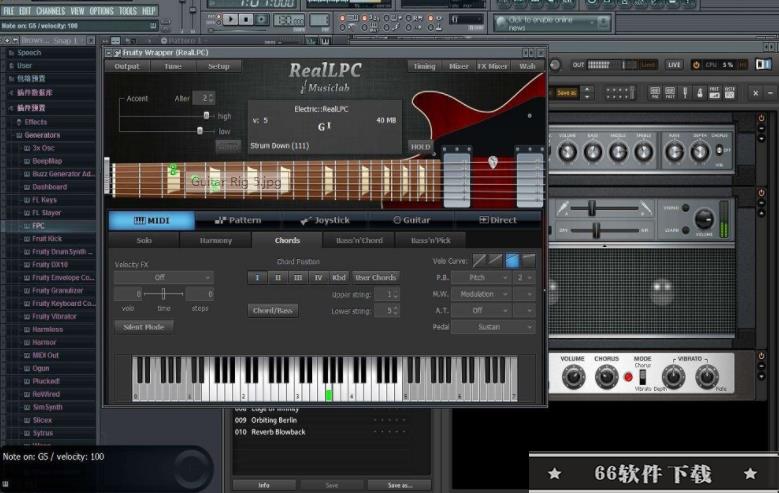
Task: Adjust the Accent Alter stepper
Action: pos(212,98)
